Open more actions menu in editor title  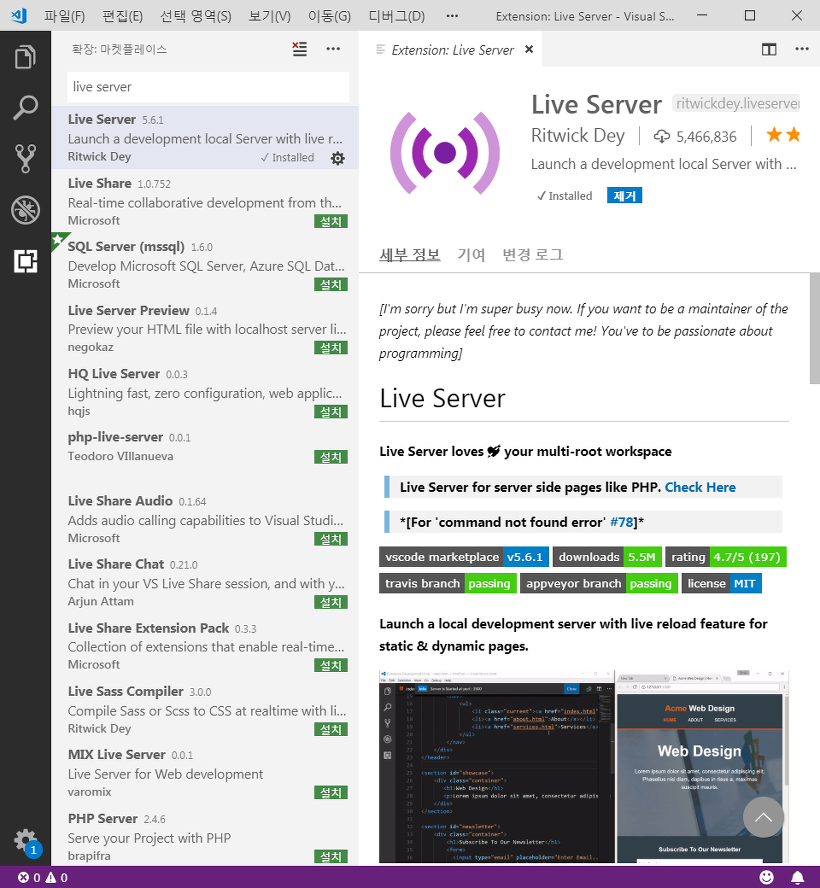coord(802,49)
